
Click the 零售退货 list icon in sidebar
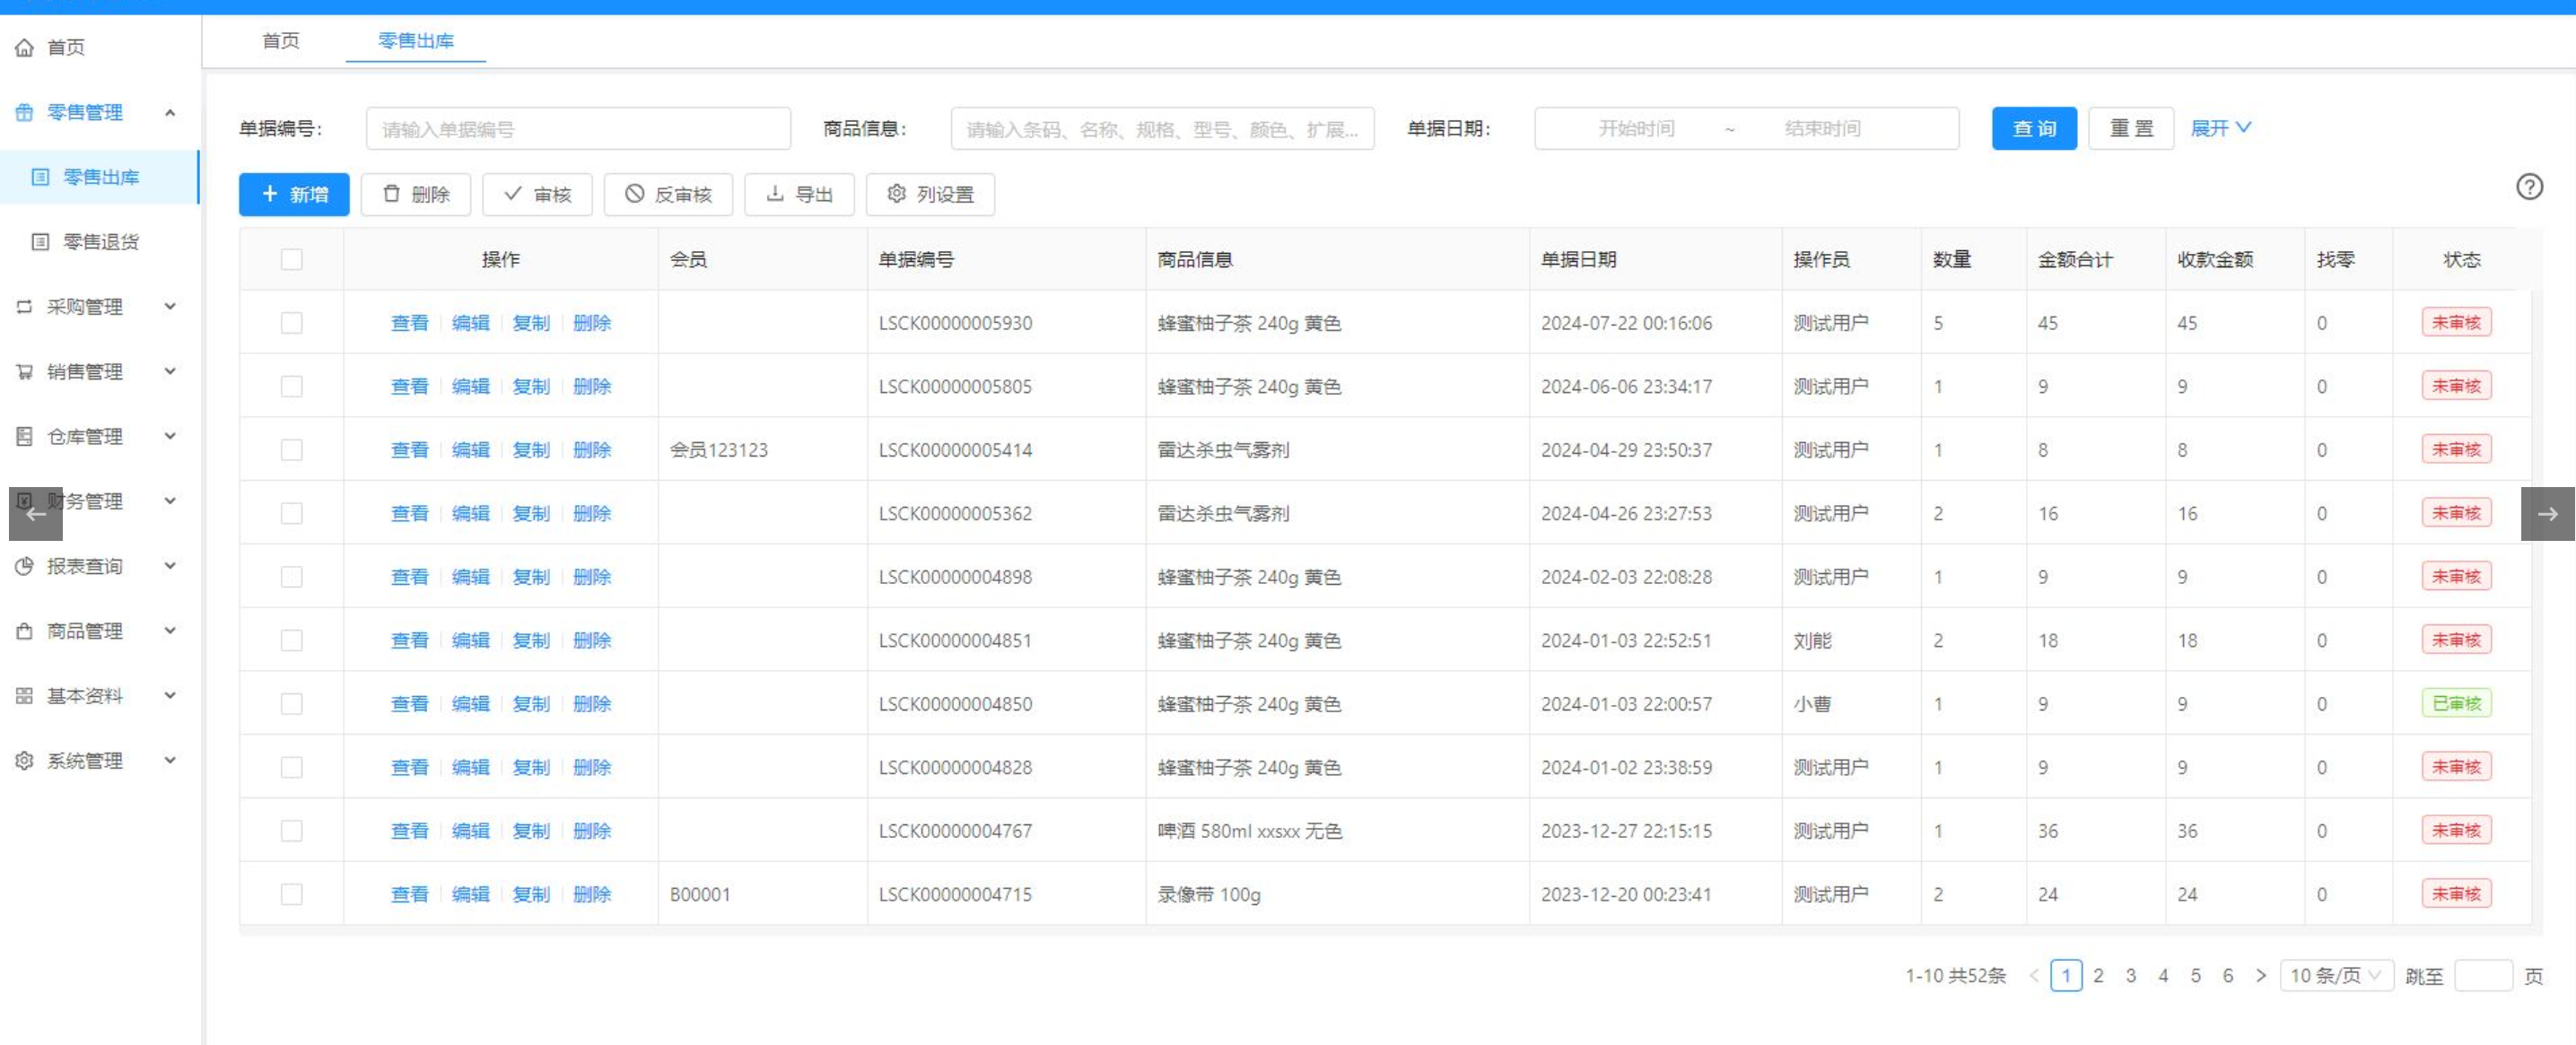41,242
